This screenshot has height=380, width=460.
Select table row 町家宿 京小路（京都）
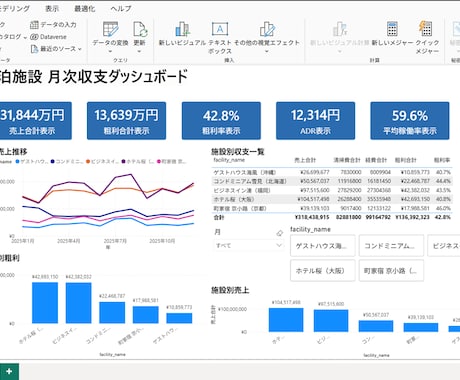click(332, 208)
